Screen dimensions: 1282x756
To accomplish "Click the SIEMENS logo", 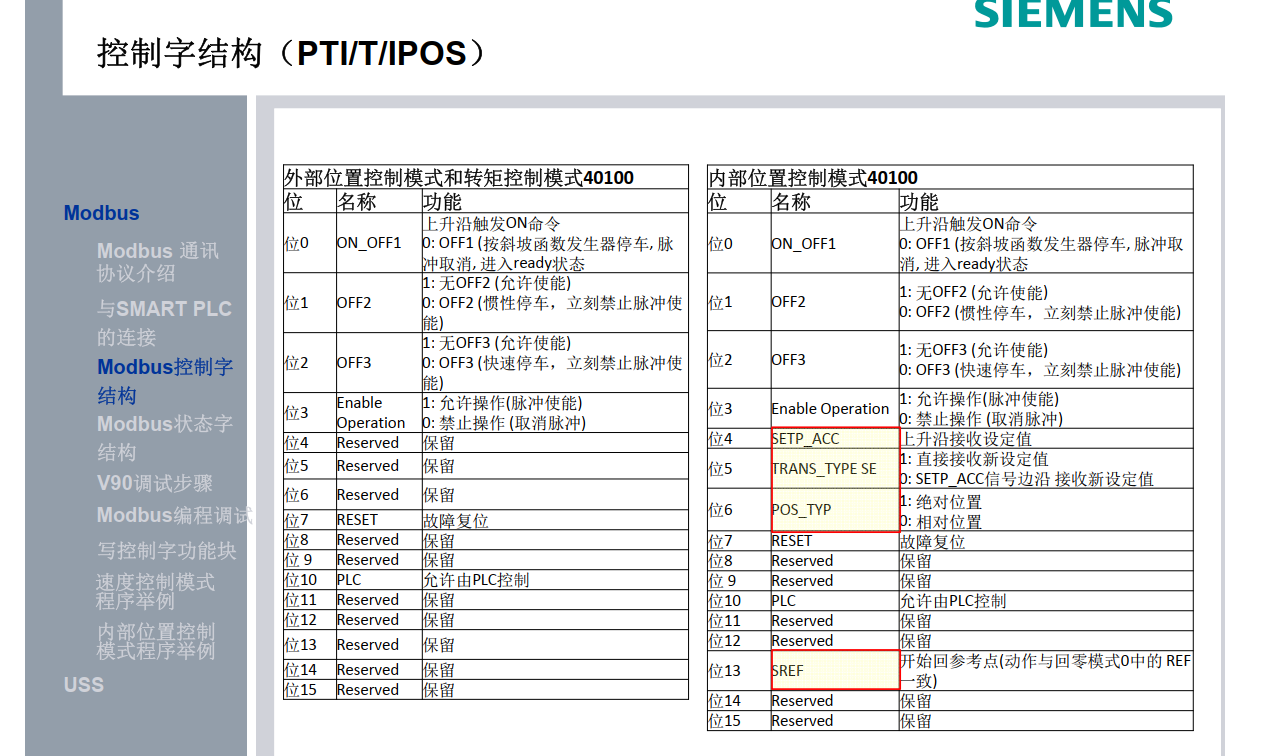I will [x=1074, y=13].
